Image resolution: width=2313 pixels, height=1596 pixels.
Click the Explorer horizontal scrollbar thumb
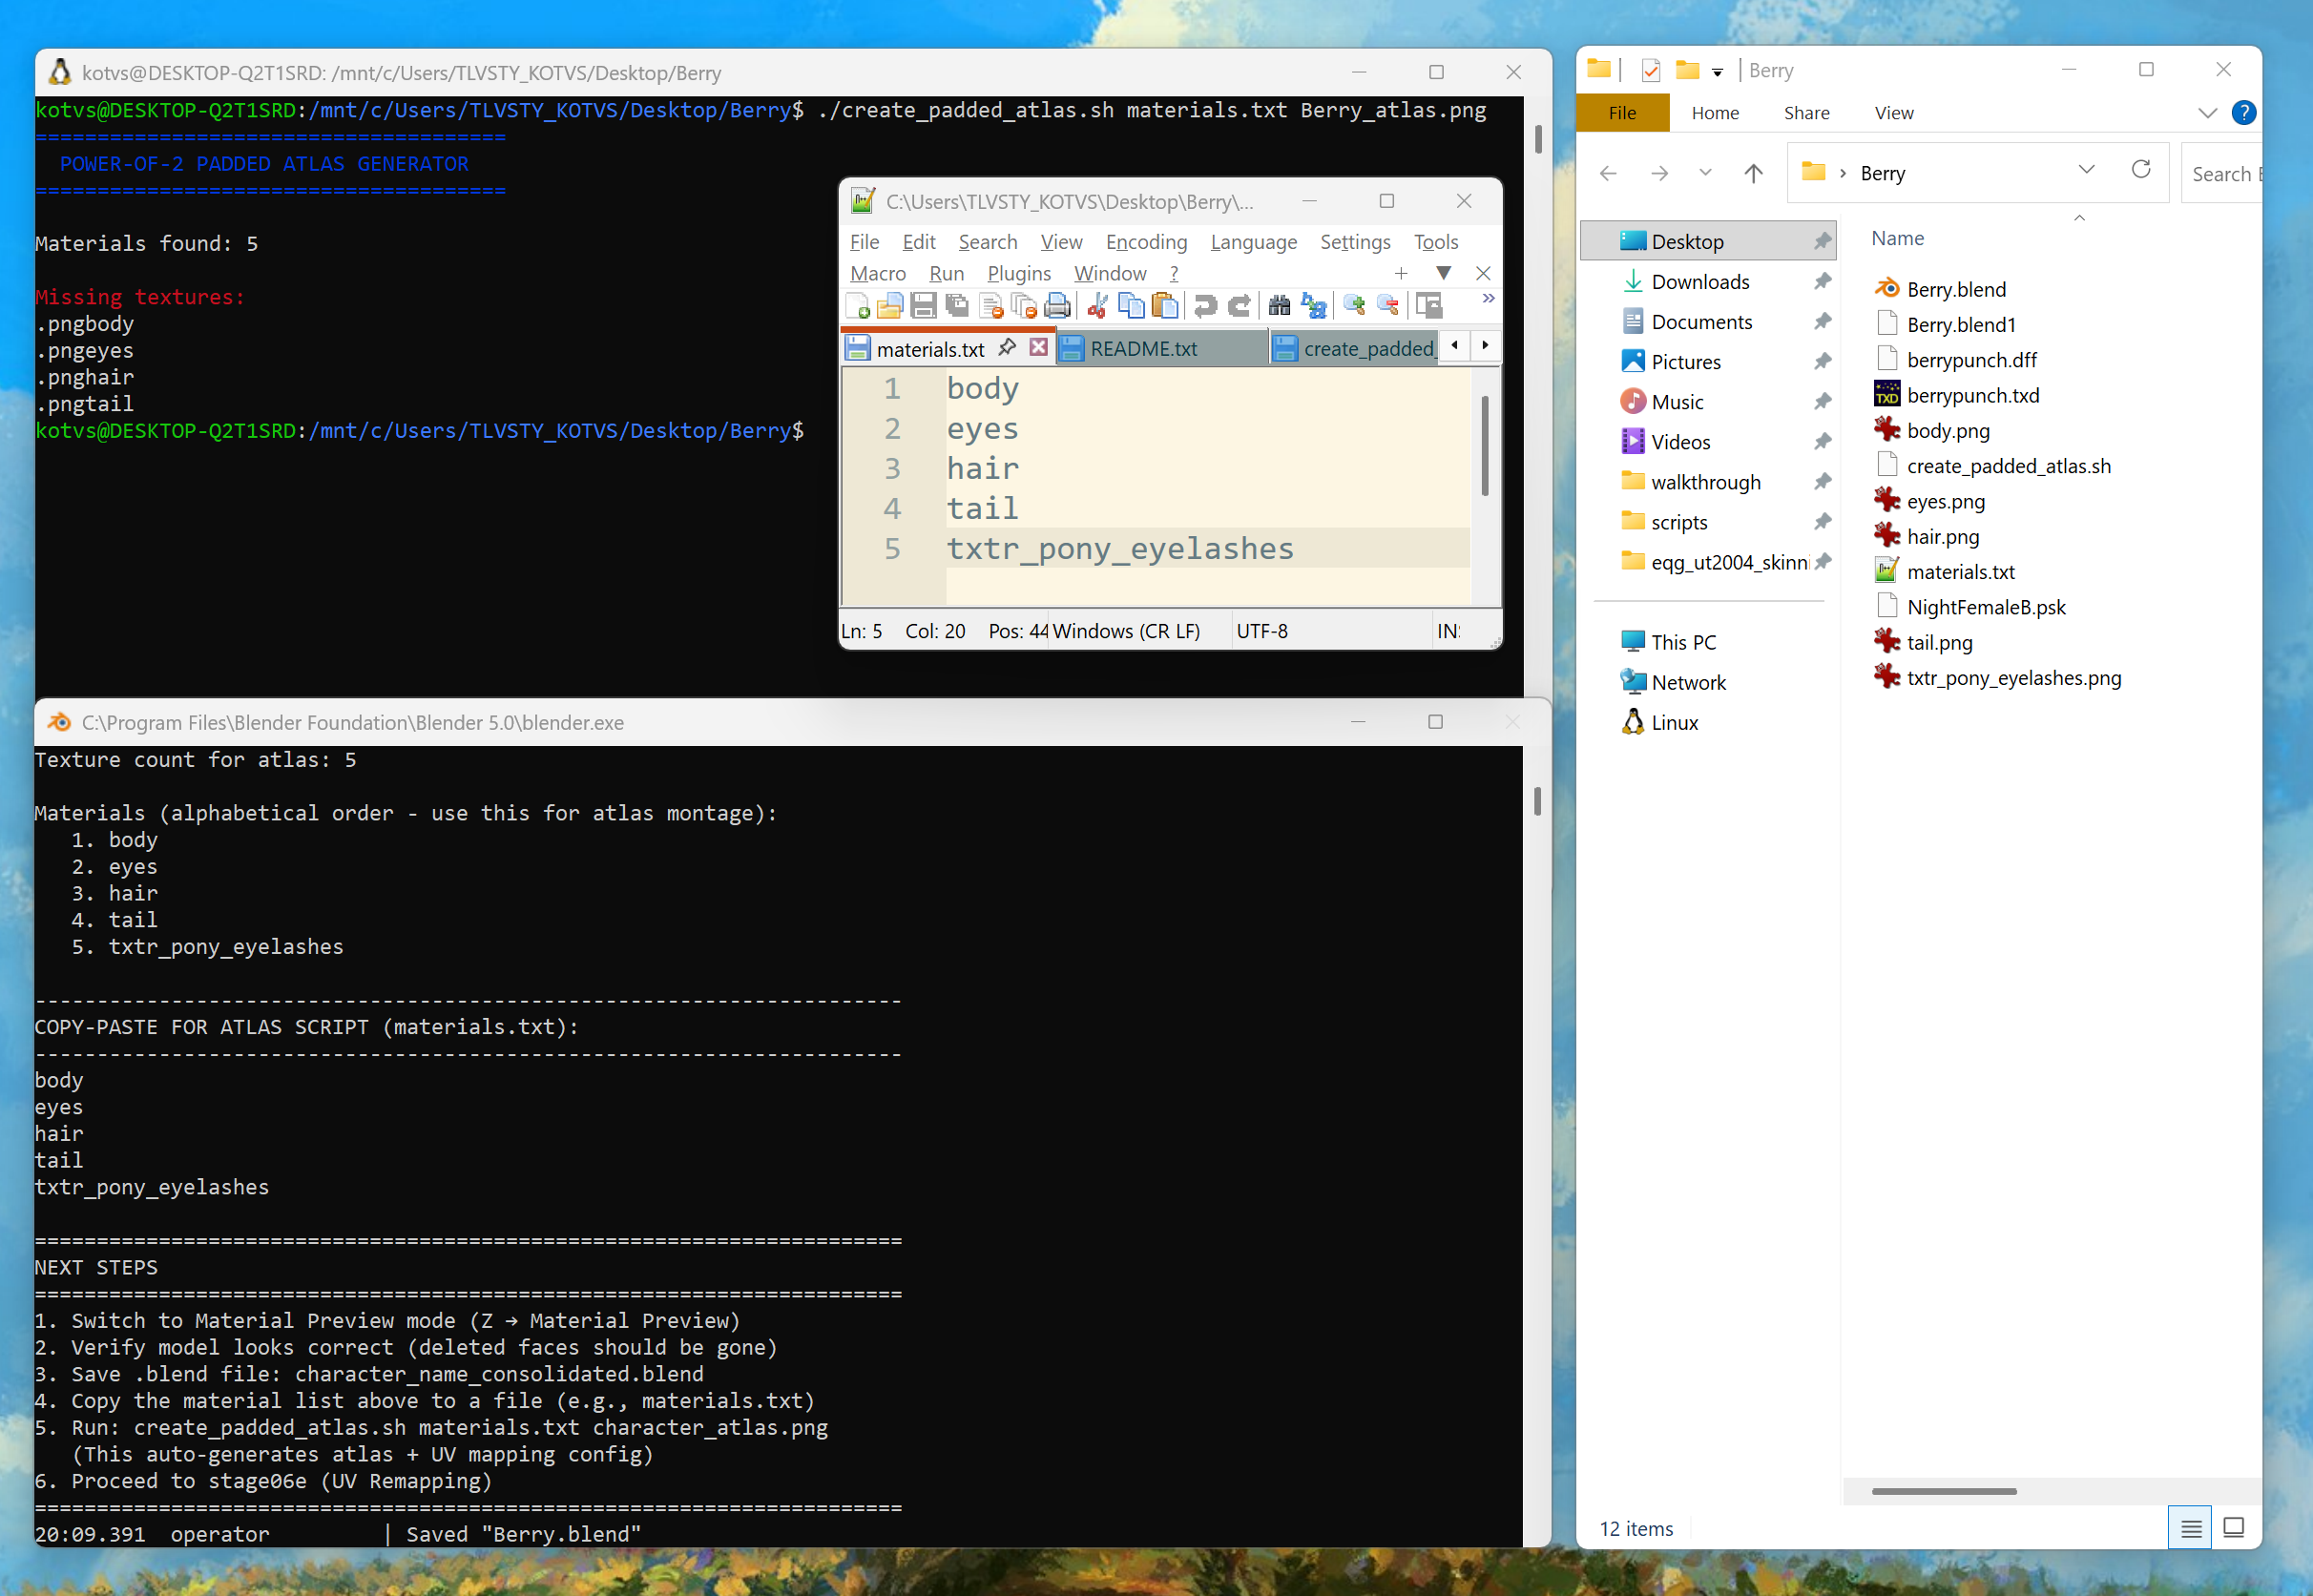coord(1943,1491)
